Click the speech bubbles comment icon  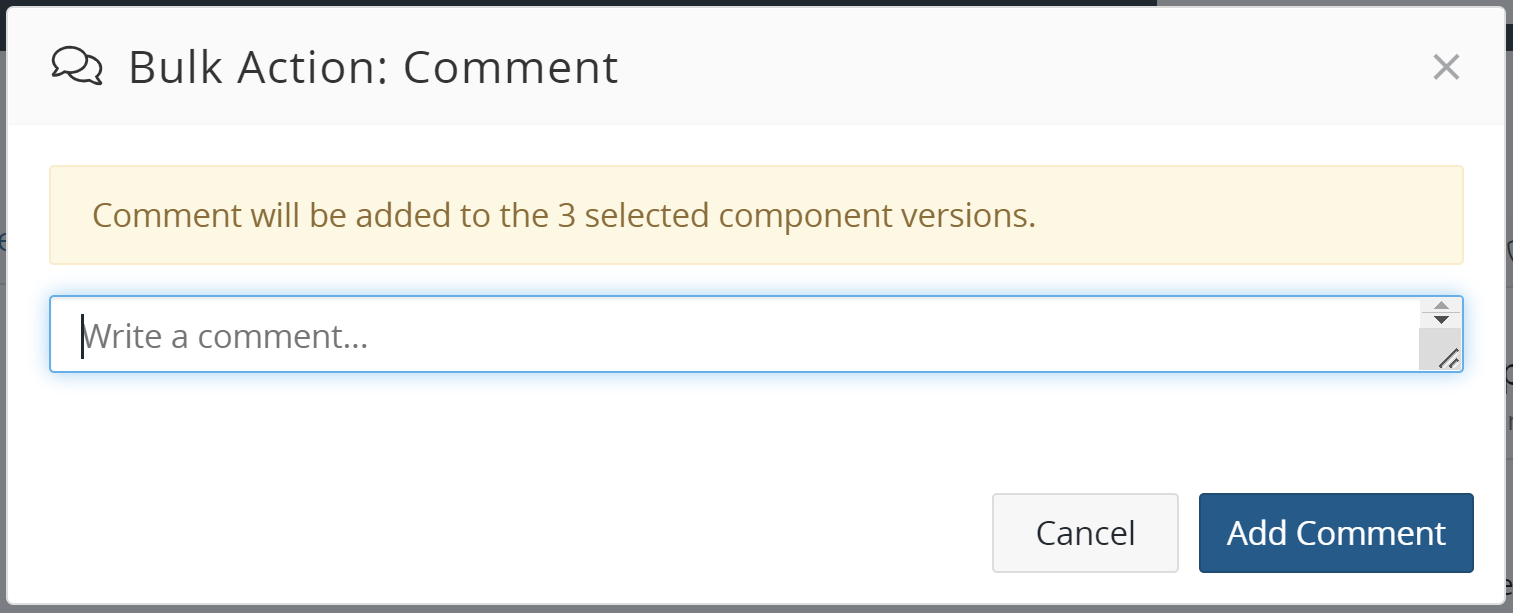tap(77, 67)
